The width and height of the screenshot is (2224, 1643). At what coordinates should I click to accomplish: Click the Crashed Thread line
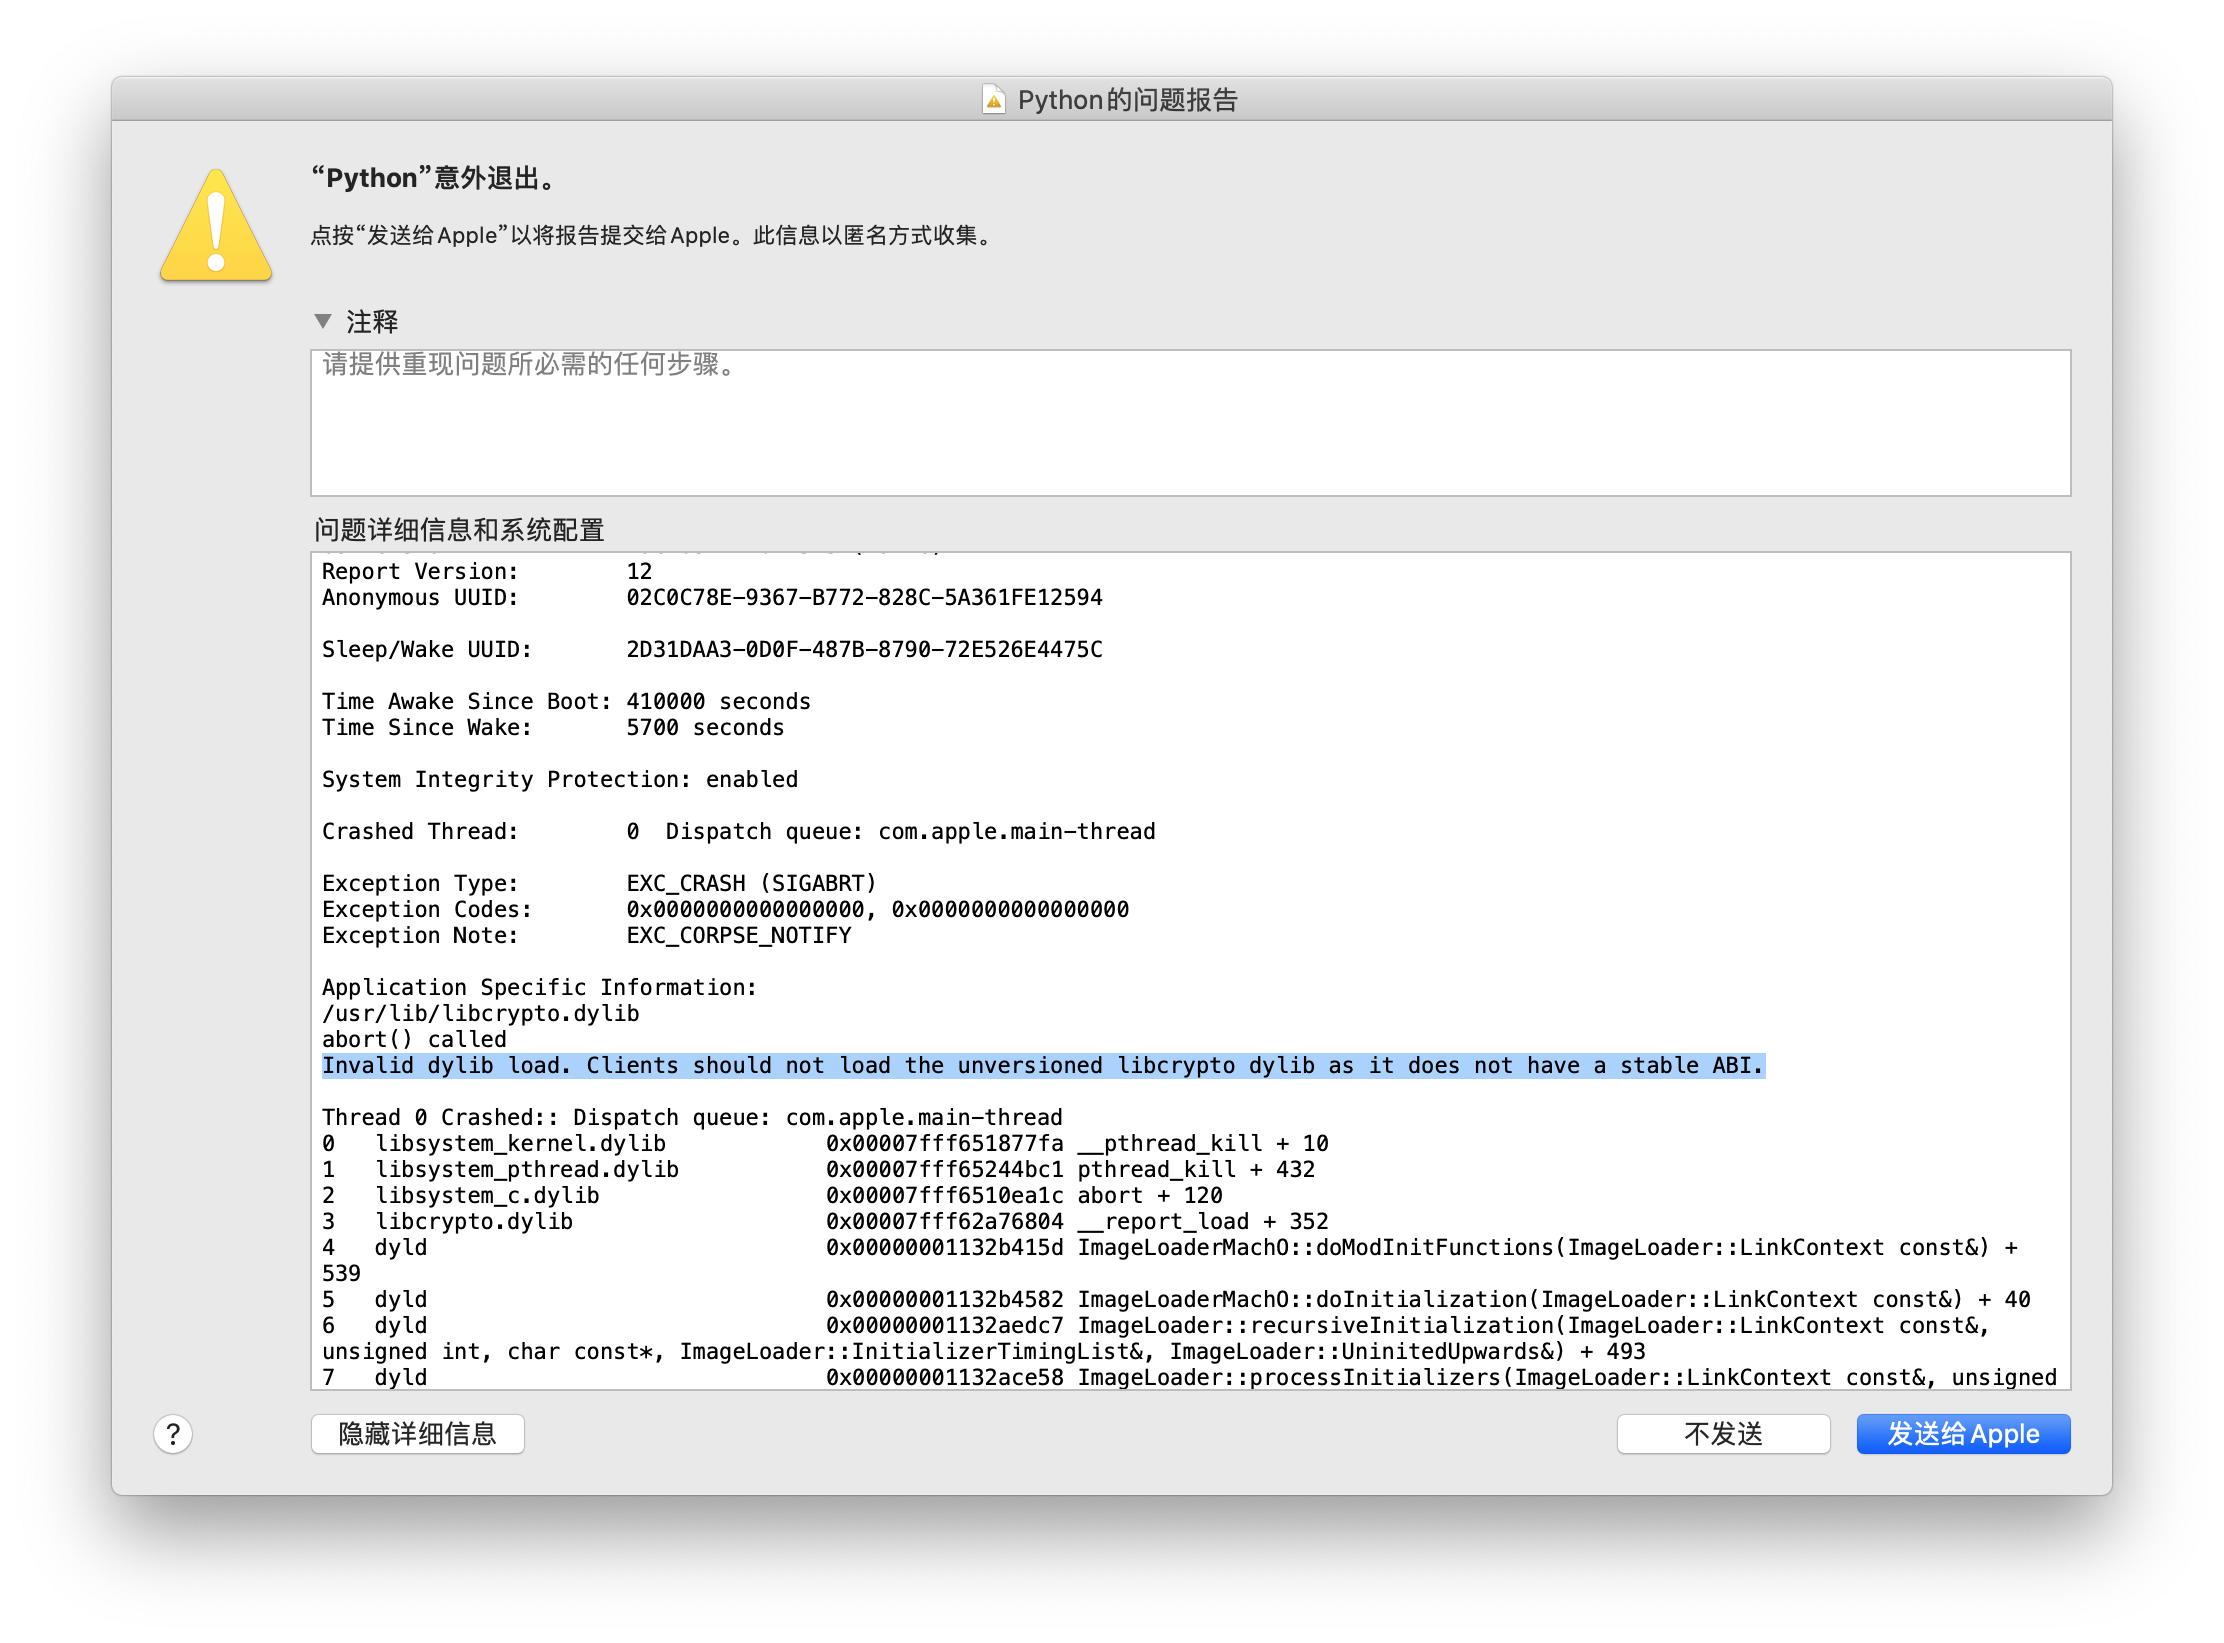click(738, 831)
